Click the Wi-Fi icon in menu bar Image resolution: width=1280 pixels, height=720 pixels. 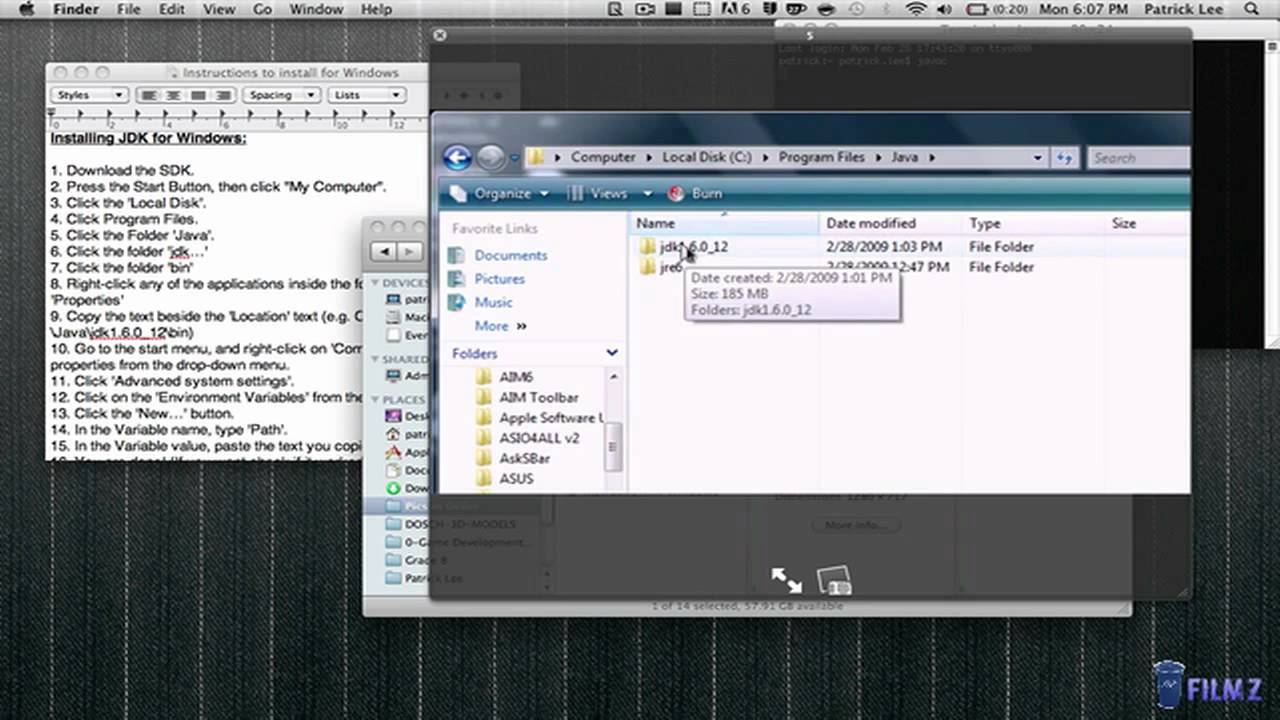(916, 9)
